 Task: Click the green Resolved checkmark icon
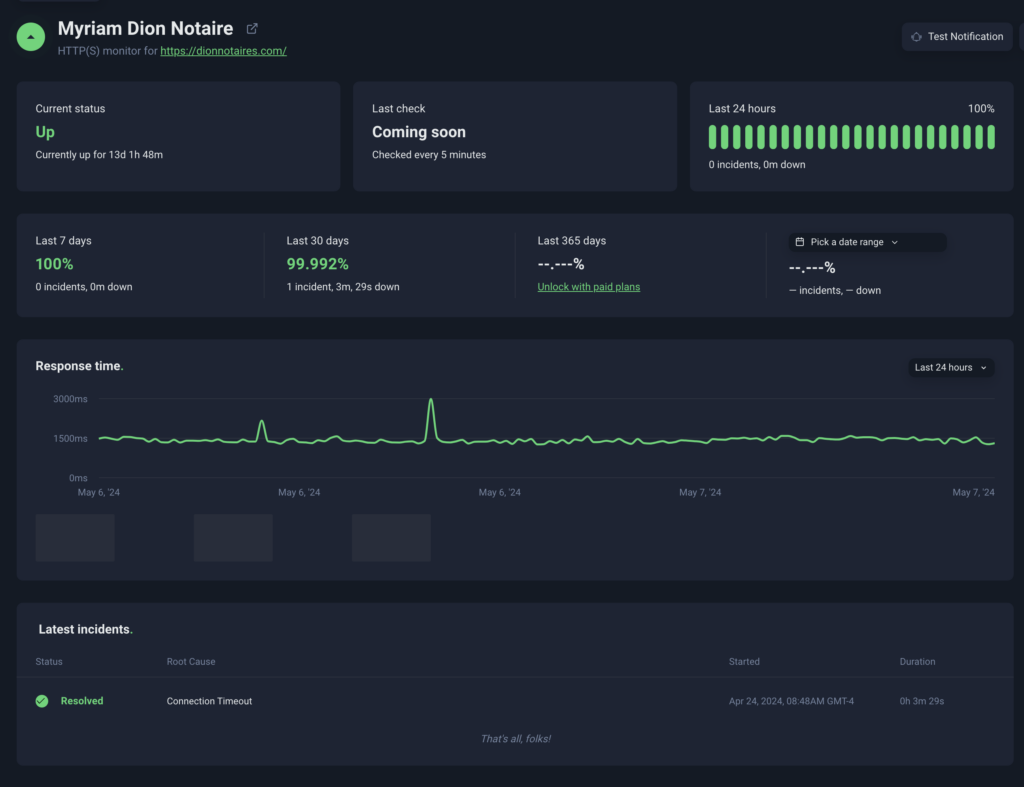click(x=42, y=701)
